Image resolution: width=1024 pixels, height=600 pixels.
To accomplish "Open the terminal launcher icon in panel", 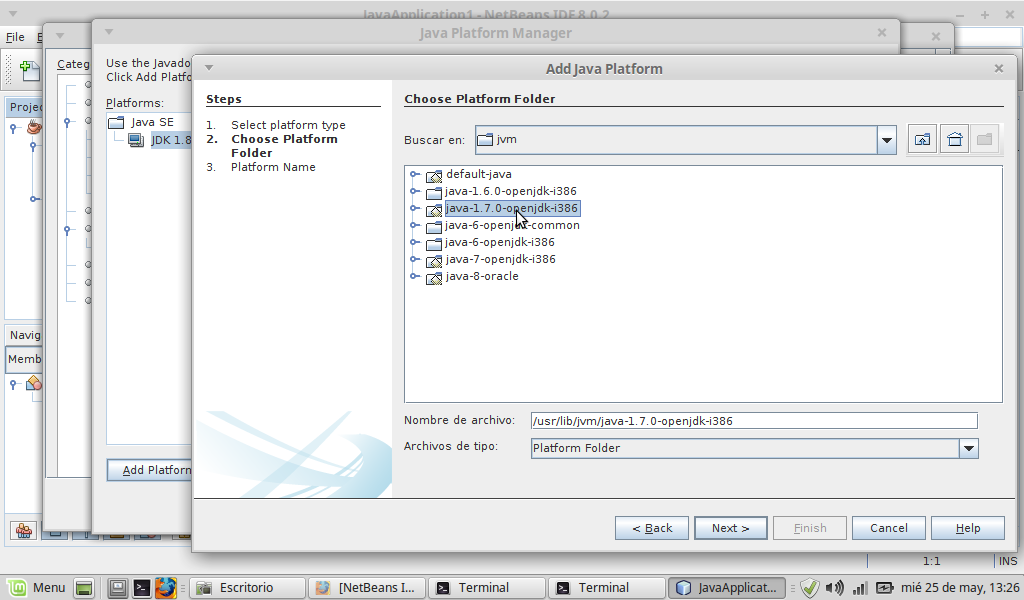I will pos(142,588).
